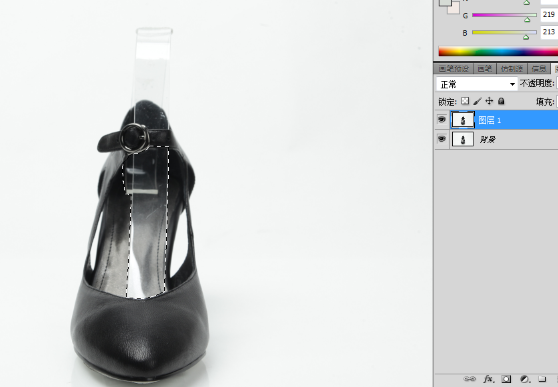Add a layer mask

(x=506, y=379)
